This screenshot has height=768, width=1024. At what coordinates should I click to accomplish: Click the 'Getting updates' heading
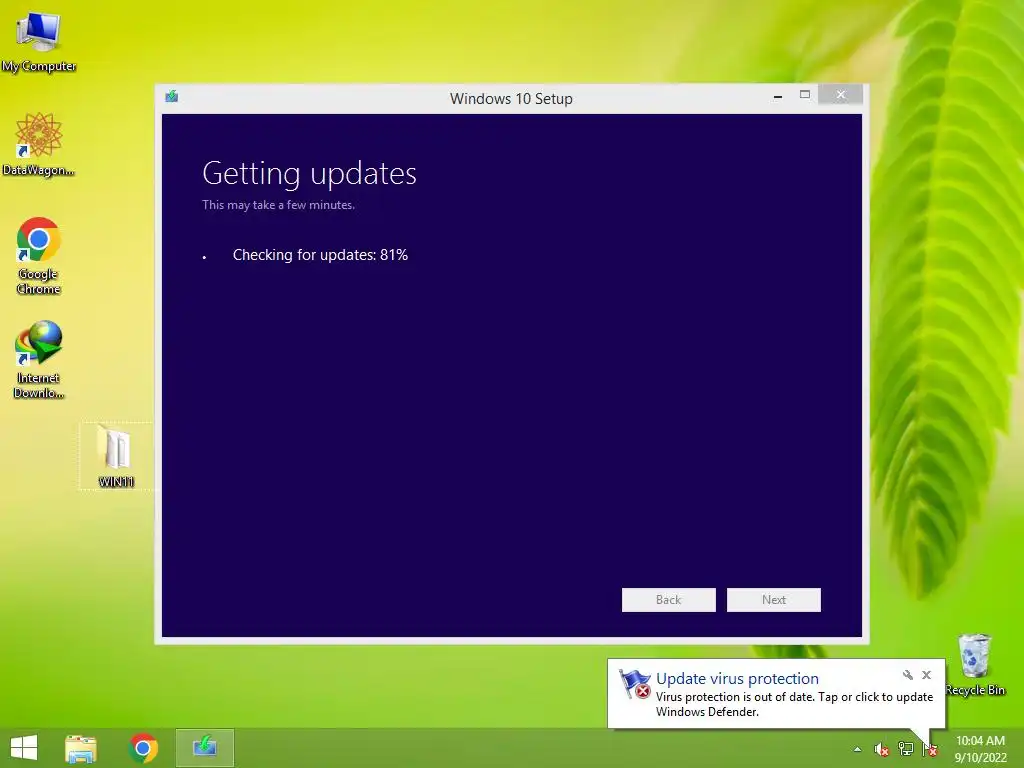309,173
